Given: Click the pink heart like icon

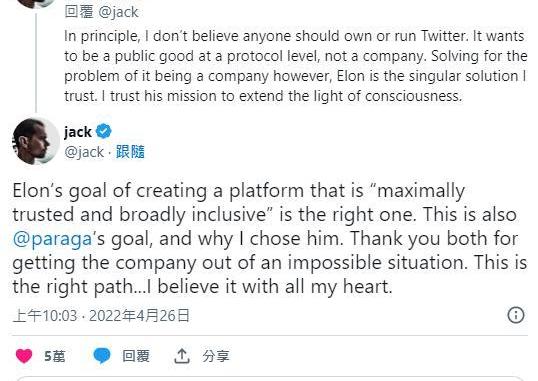Looking at the screenshot, I should coord(24,356).
